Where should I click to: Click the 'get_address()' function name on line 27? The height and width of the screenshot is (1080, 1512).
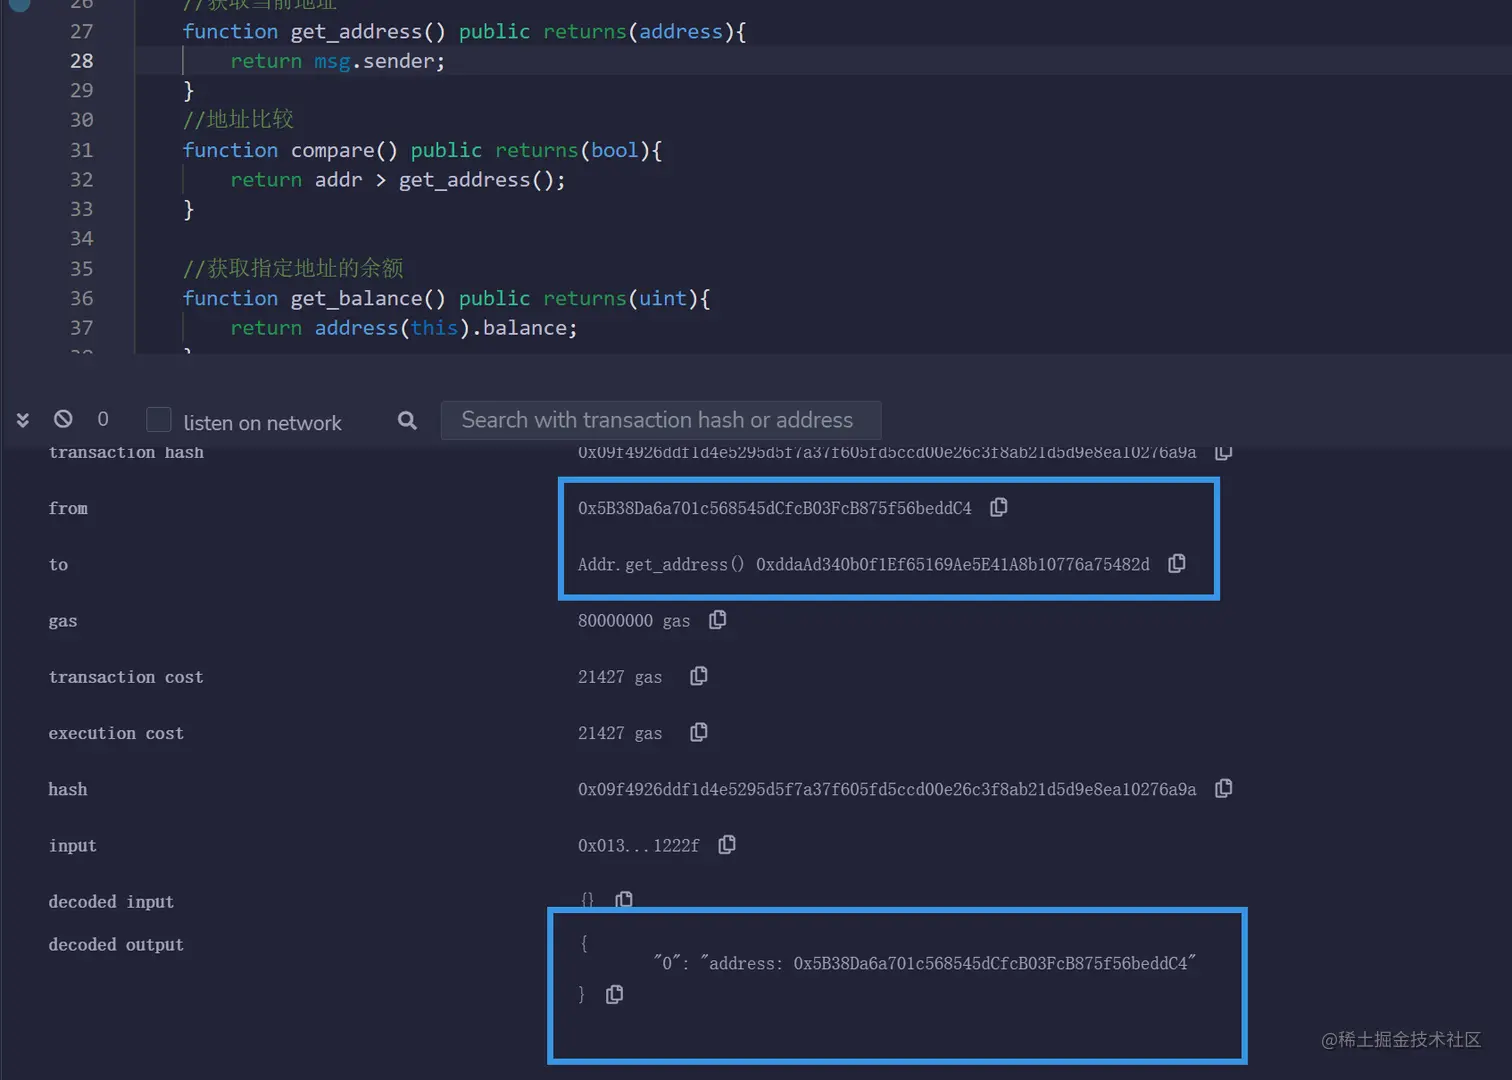(x=368, y=32)
